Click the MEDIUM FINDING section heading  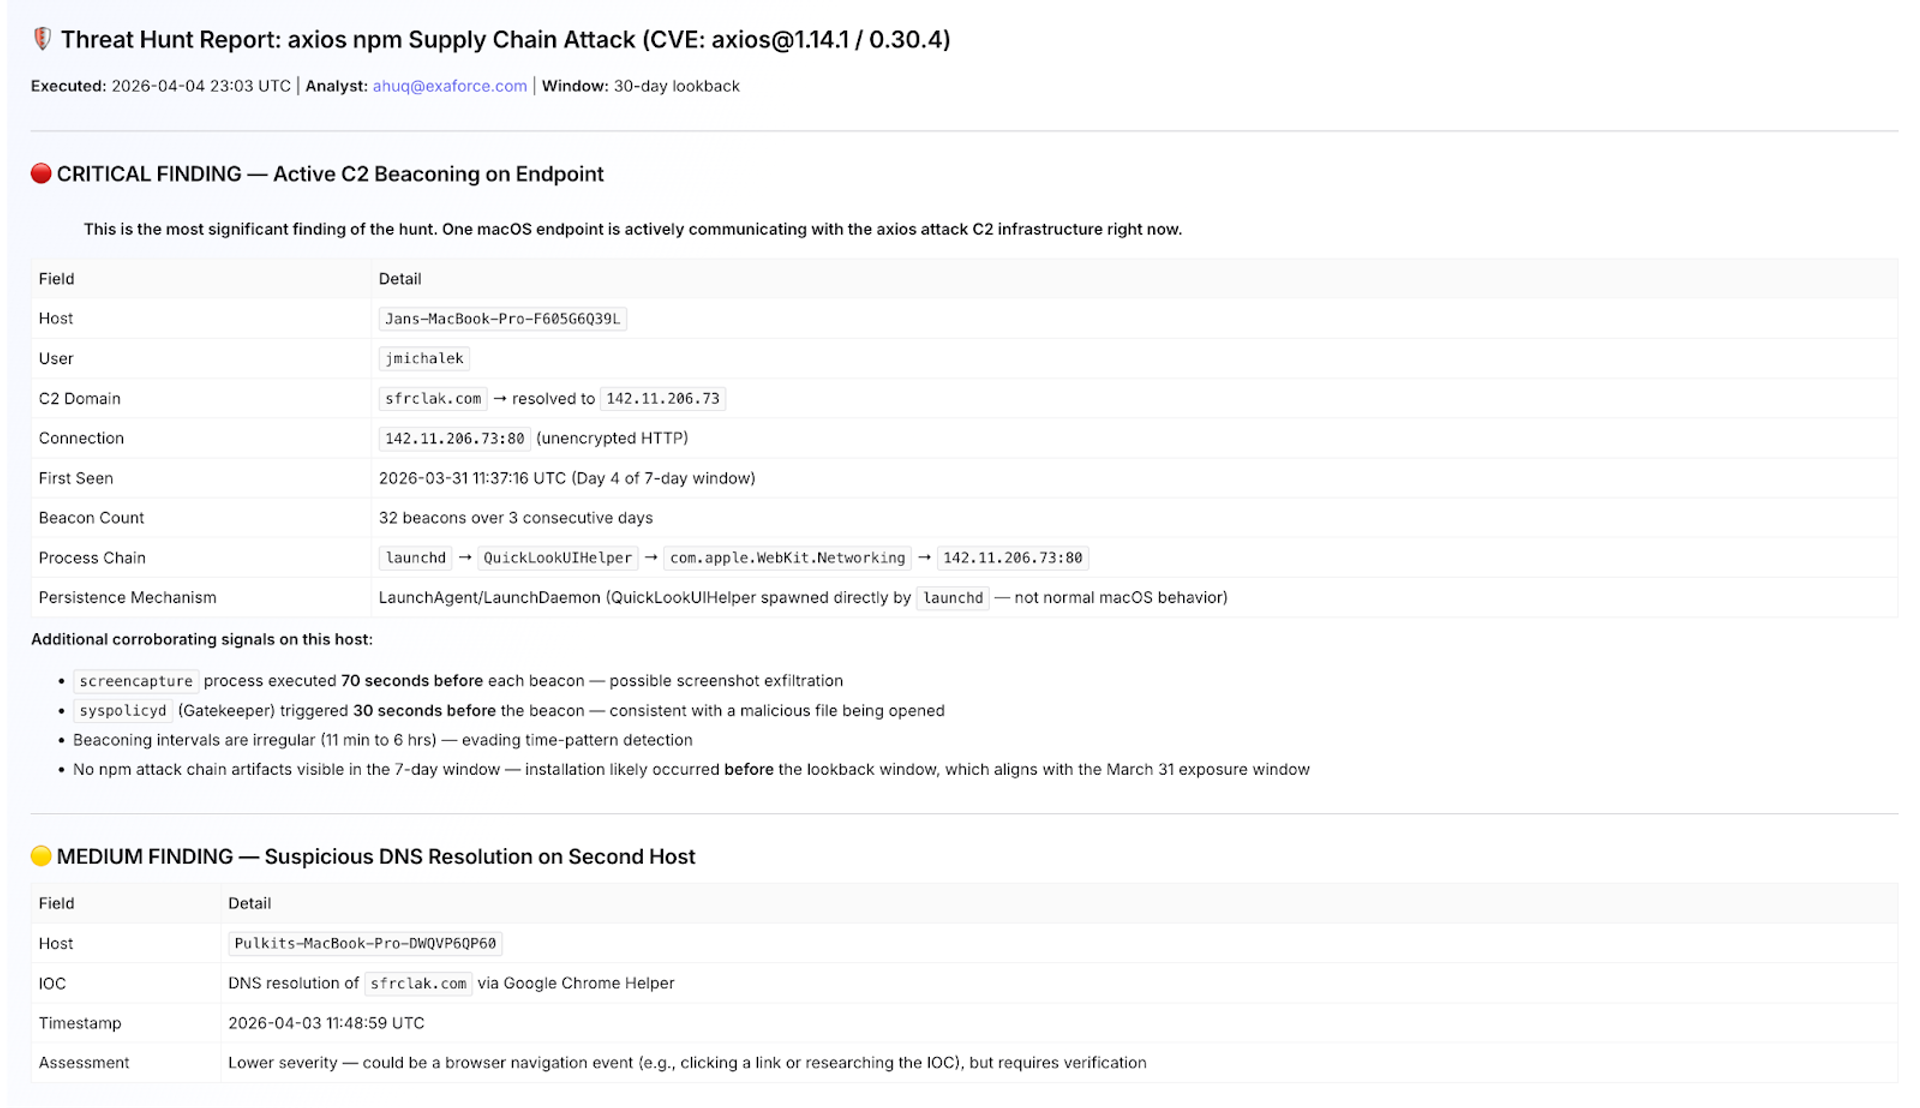[x=376, y=857]
